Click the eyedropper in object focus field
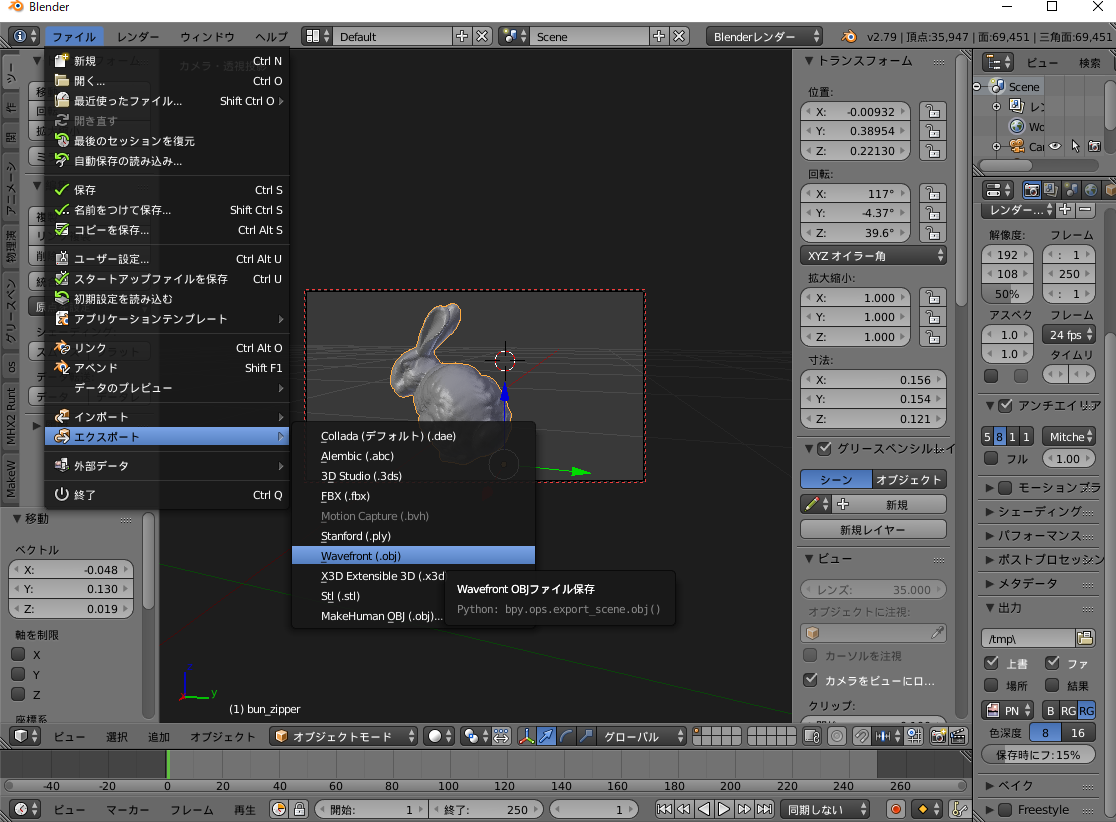This screenshot has width=1116, height=822. pos(937,633)
